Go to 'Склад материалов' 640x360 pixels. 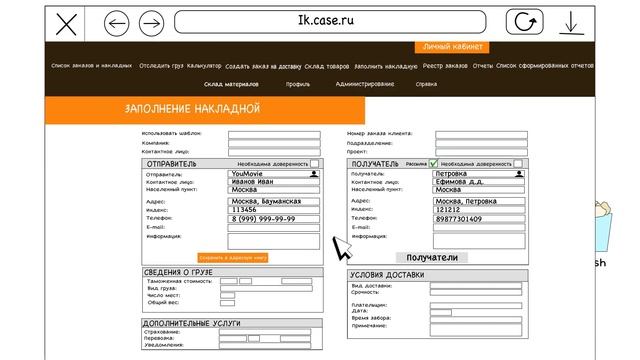231,84
